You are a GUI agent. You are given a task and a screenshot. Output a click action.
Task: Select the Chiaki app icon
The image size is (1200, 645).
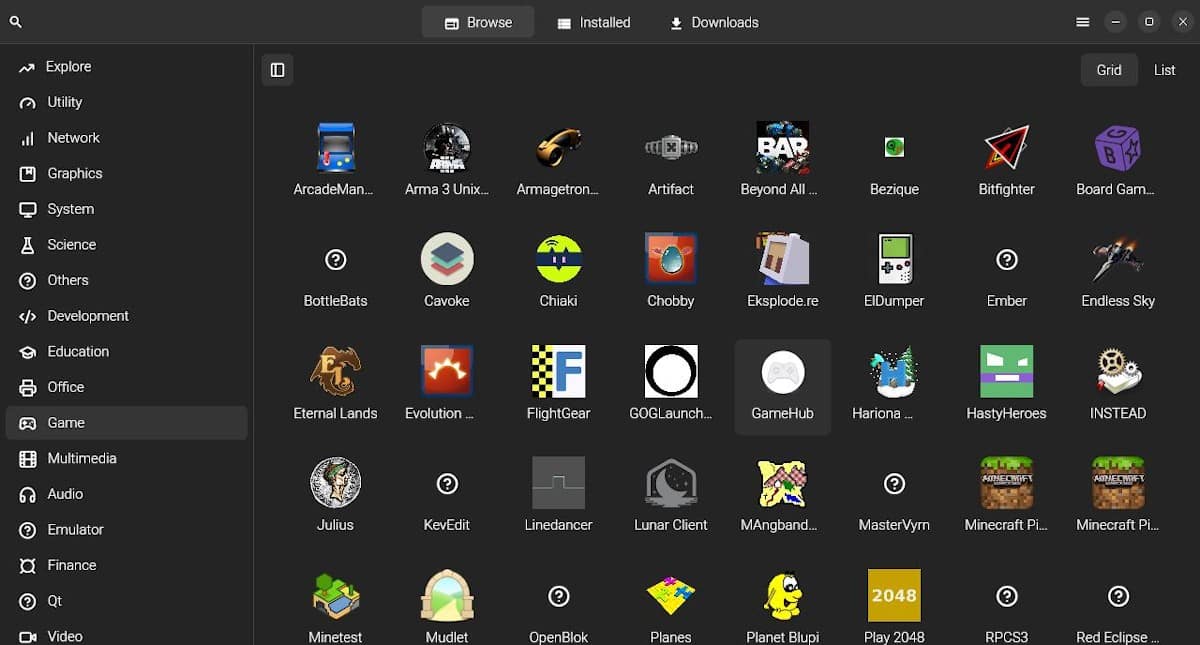pos(558,260)
